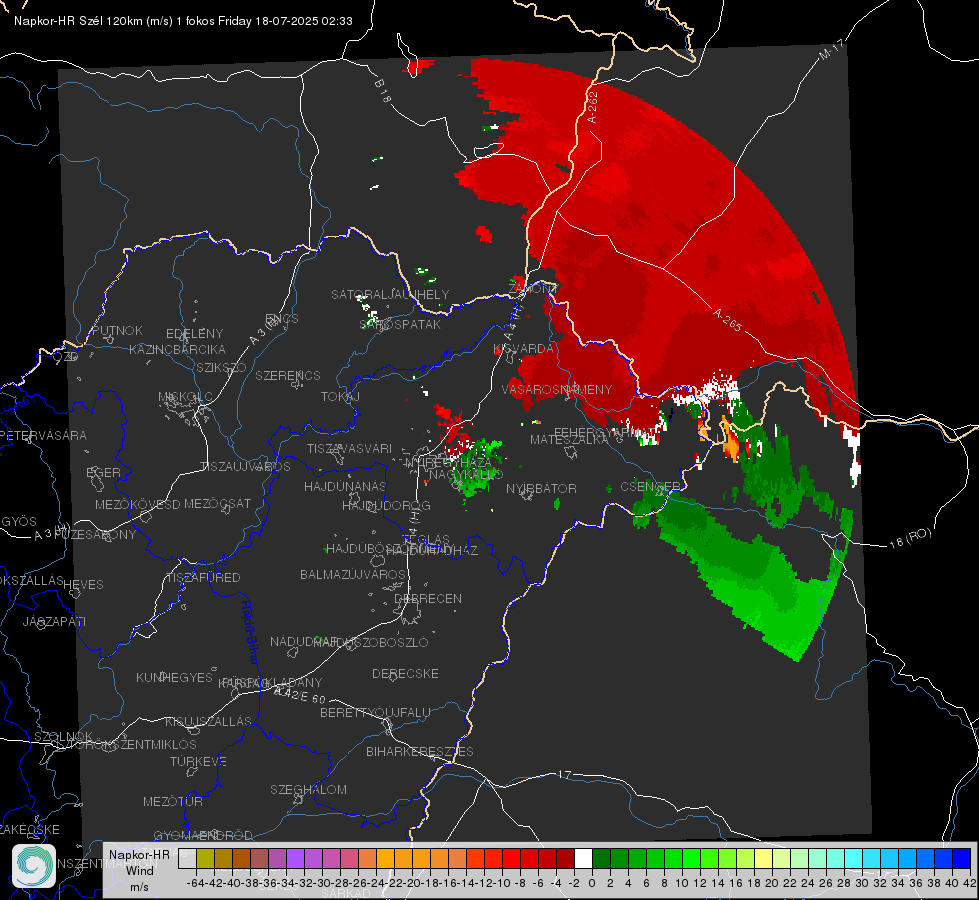Click the VÁSÁROSNAMÉNY label
This screenshot has height=900, width=979.
[557, 389]
